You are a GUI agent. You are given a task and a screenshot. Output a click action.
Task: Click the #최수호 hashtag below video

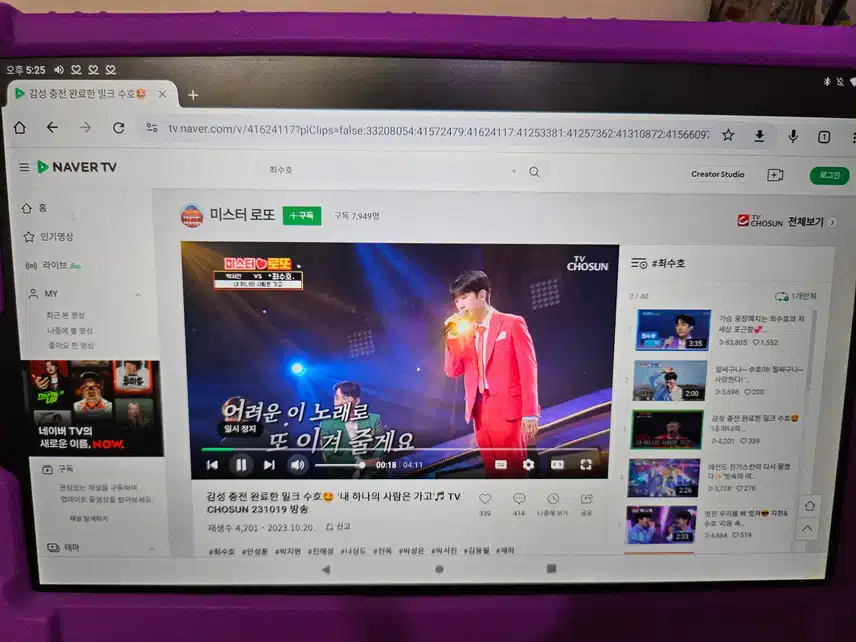tap(222, 551)
